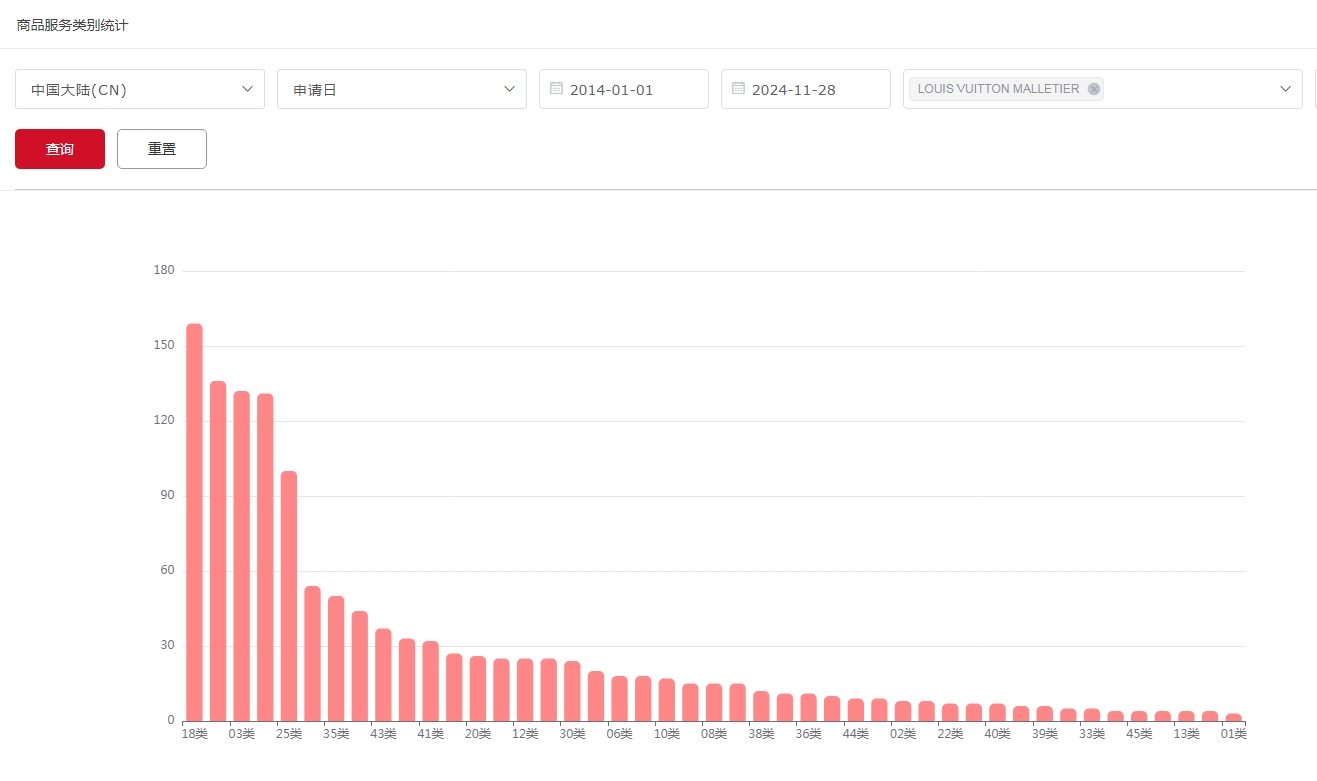Image resolution: width=1317 pixels, height=781 pixels.
Task: Select the LOUIS VUITTON MALLETIER applicant tag
Action: (x=998, y=89)
